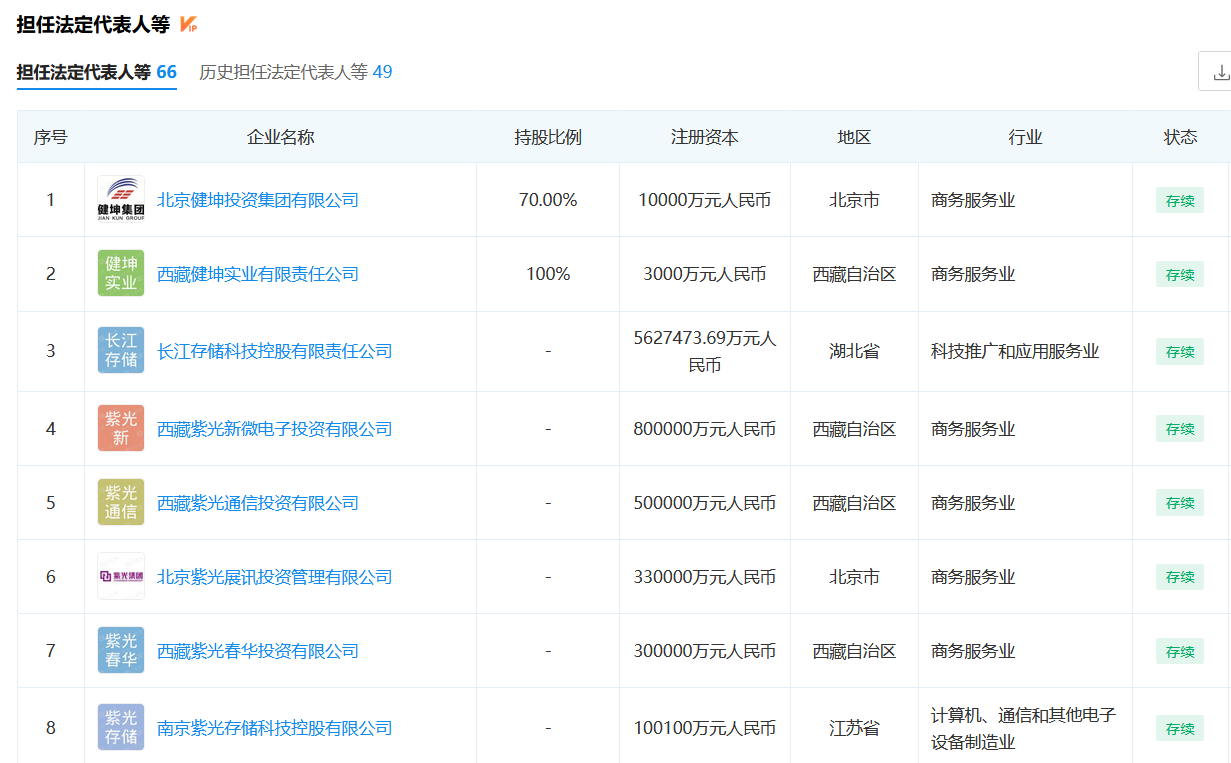This screenshot has width=1231, height=763.
Task: Click 计算机、通信和其他电子设备制造业 industry cell
Action: (x=1023, y=728)
